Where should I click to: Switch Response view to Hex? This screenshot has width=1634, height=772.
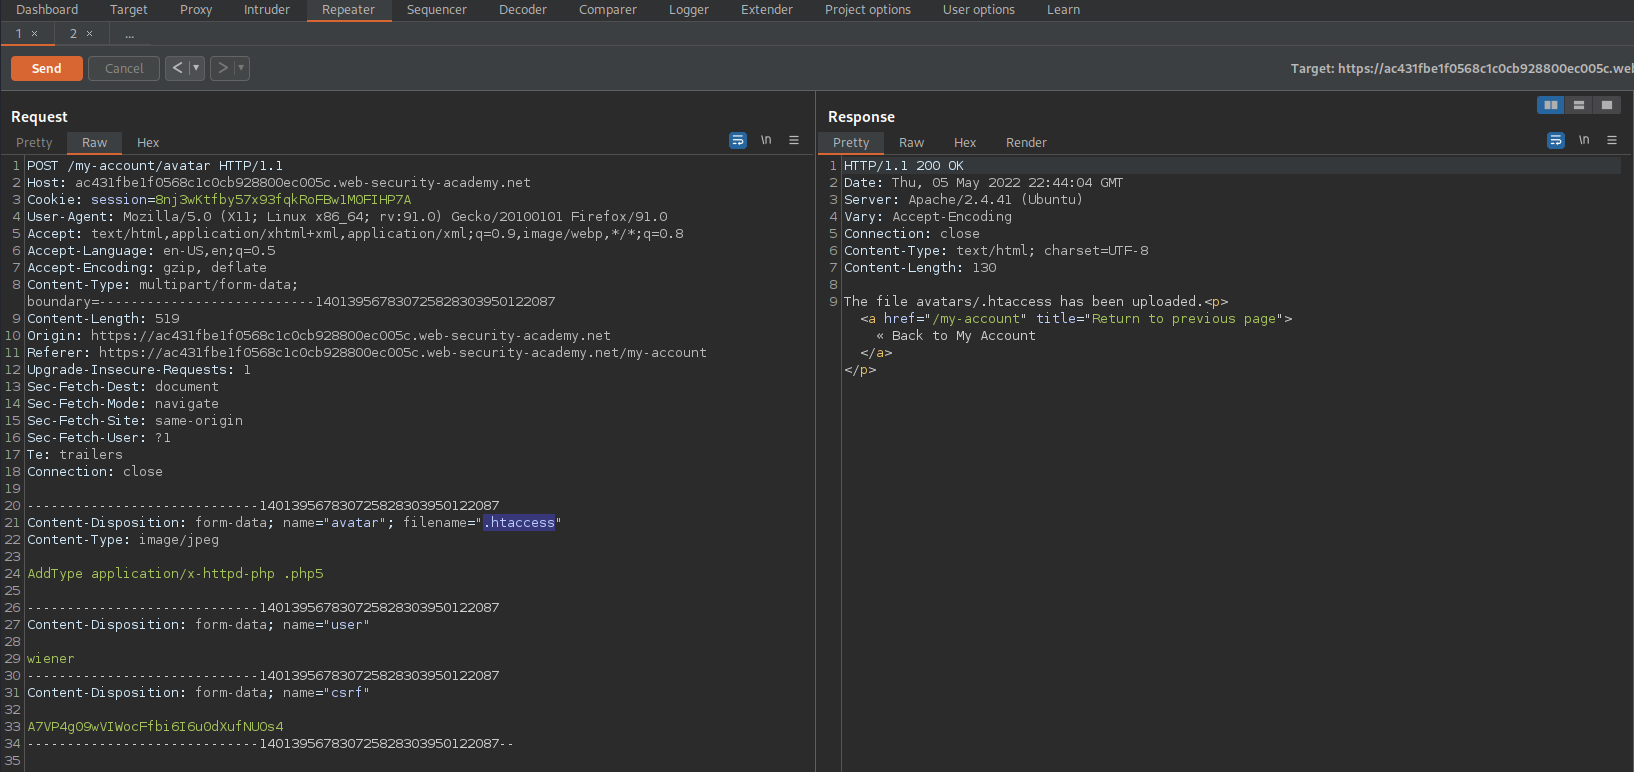(965, 143)
